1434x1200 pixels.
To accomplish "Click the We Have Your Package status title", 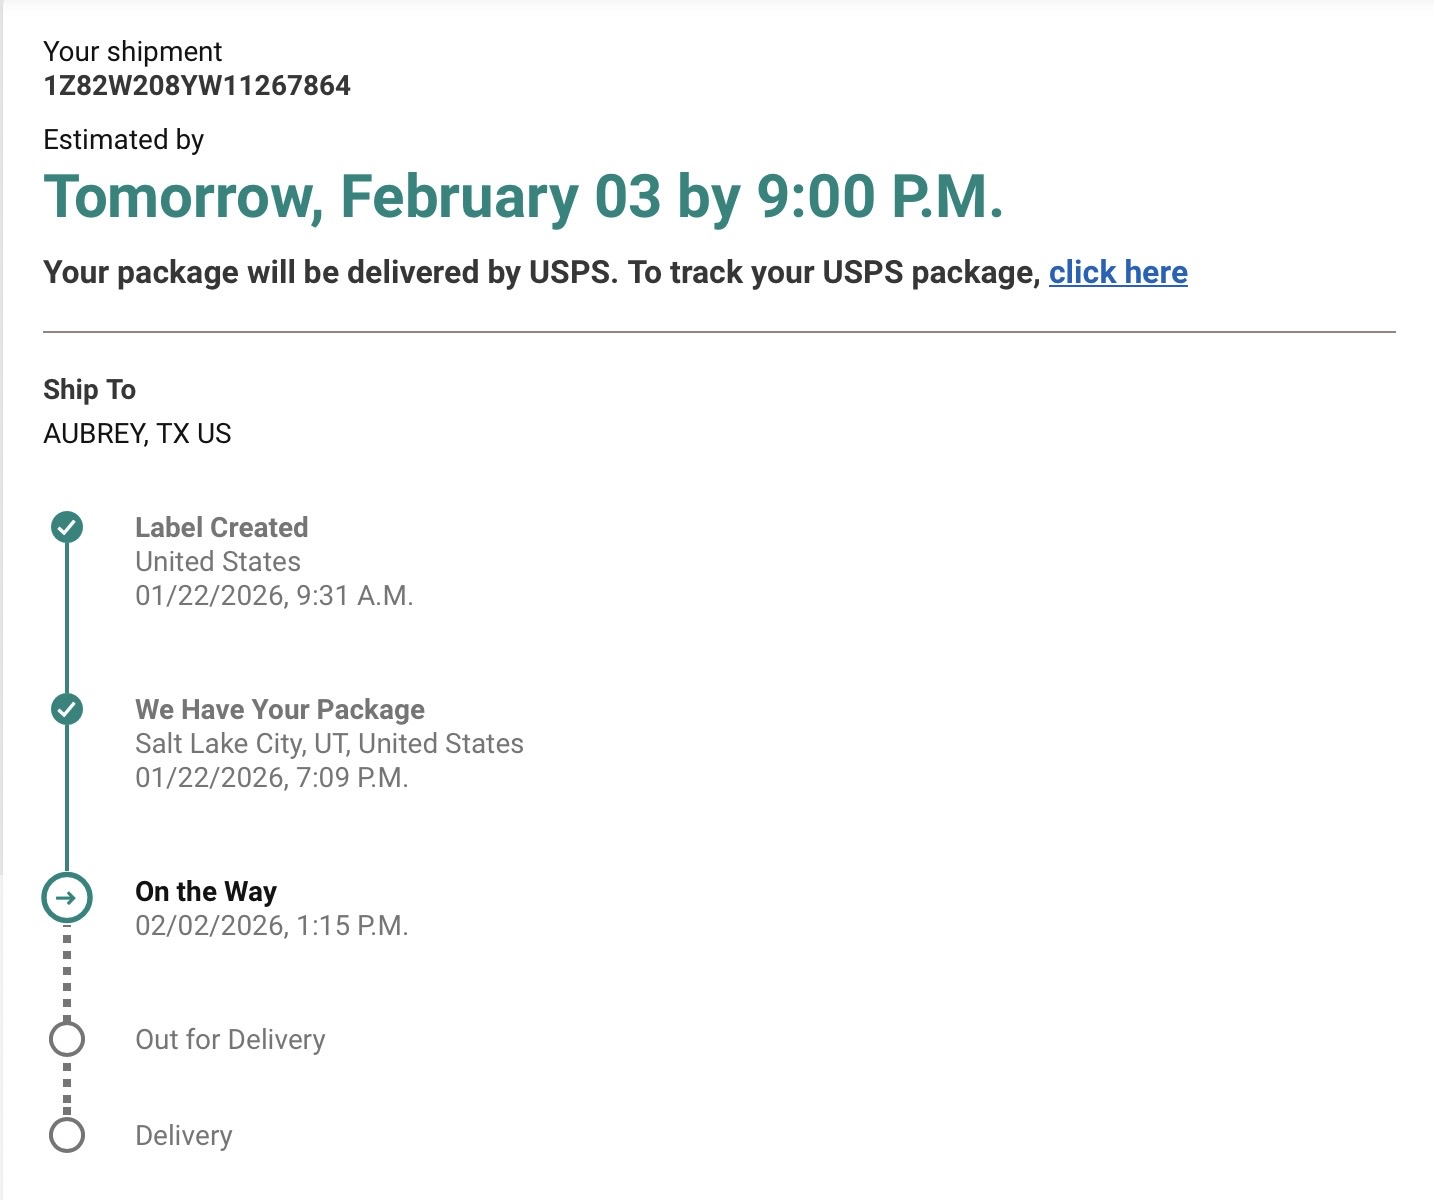I will [280, 709].
